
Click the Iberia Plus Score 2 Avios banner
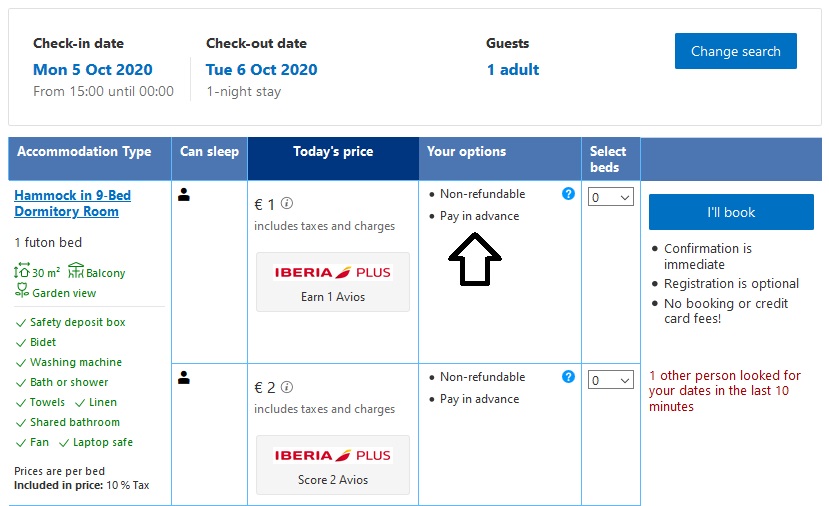[333, 465]
